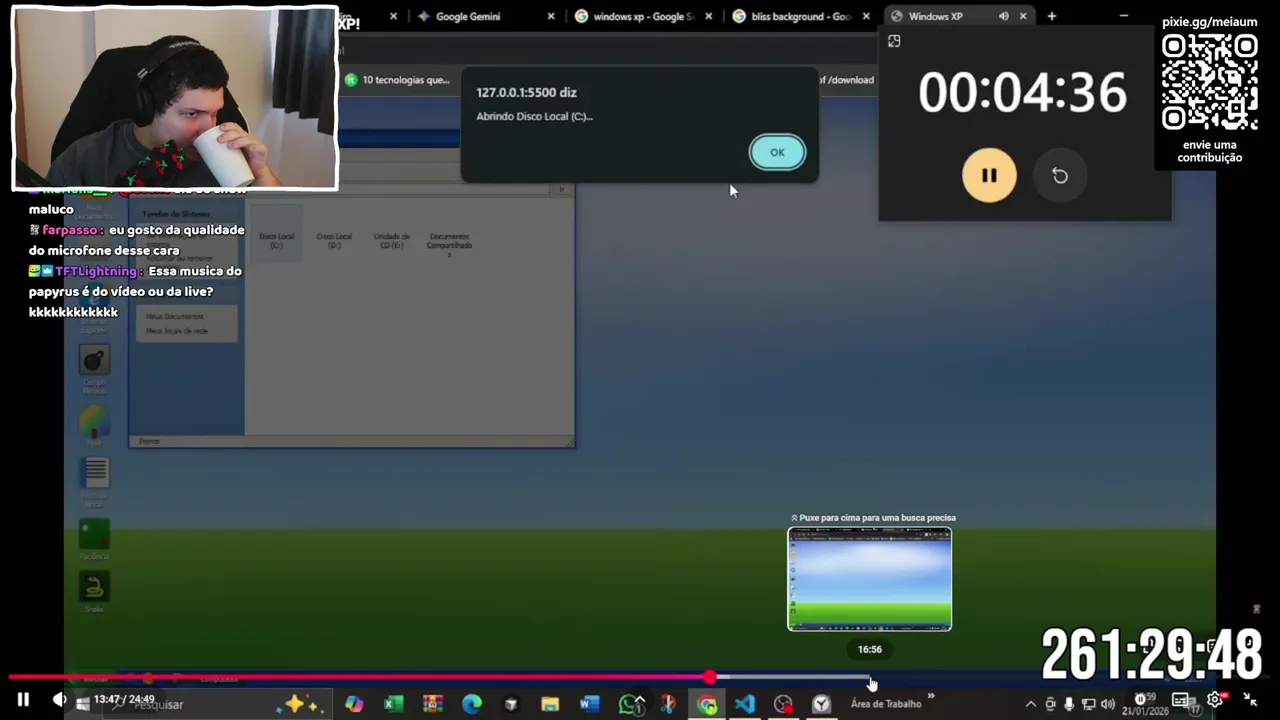Image resolution: width=1280 pixels, height=720 pixels.
Task: Click the Área de Trabalho toolbar label
Action: coord(886,704)
